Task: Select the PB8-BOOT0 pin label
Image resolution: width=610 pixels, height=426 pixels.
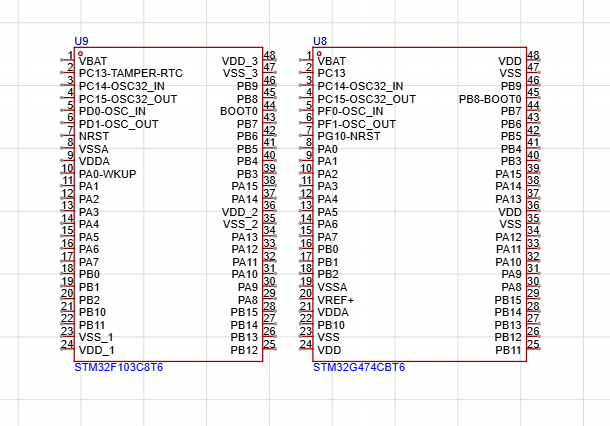Action: click(490, 99)
